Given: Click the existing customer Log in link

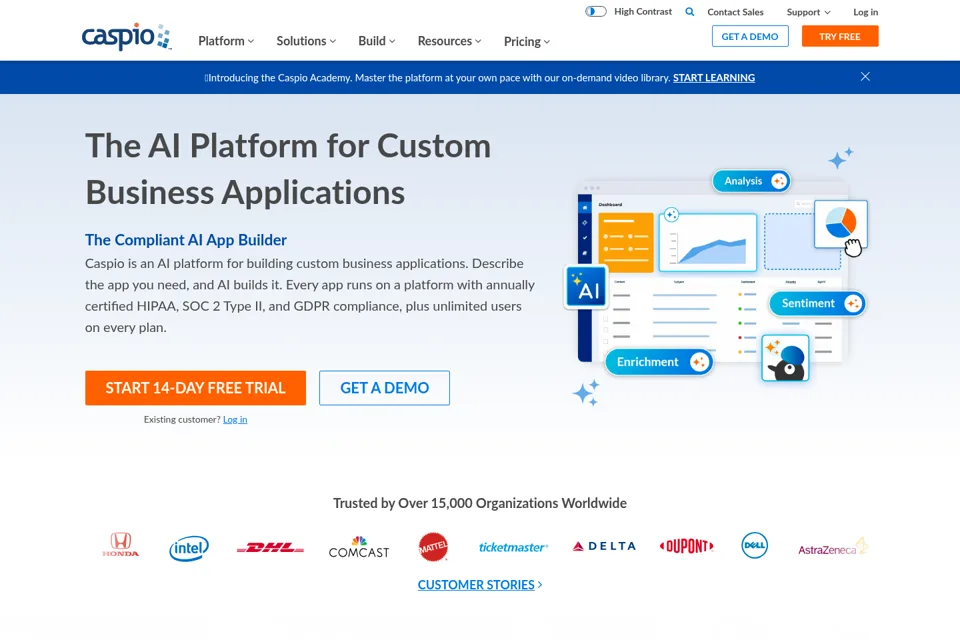Looking at the screenshot, I should click(x=235, y=420).
